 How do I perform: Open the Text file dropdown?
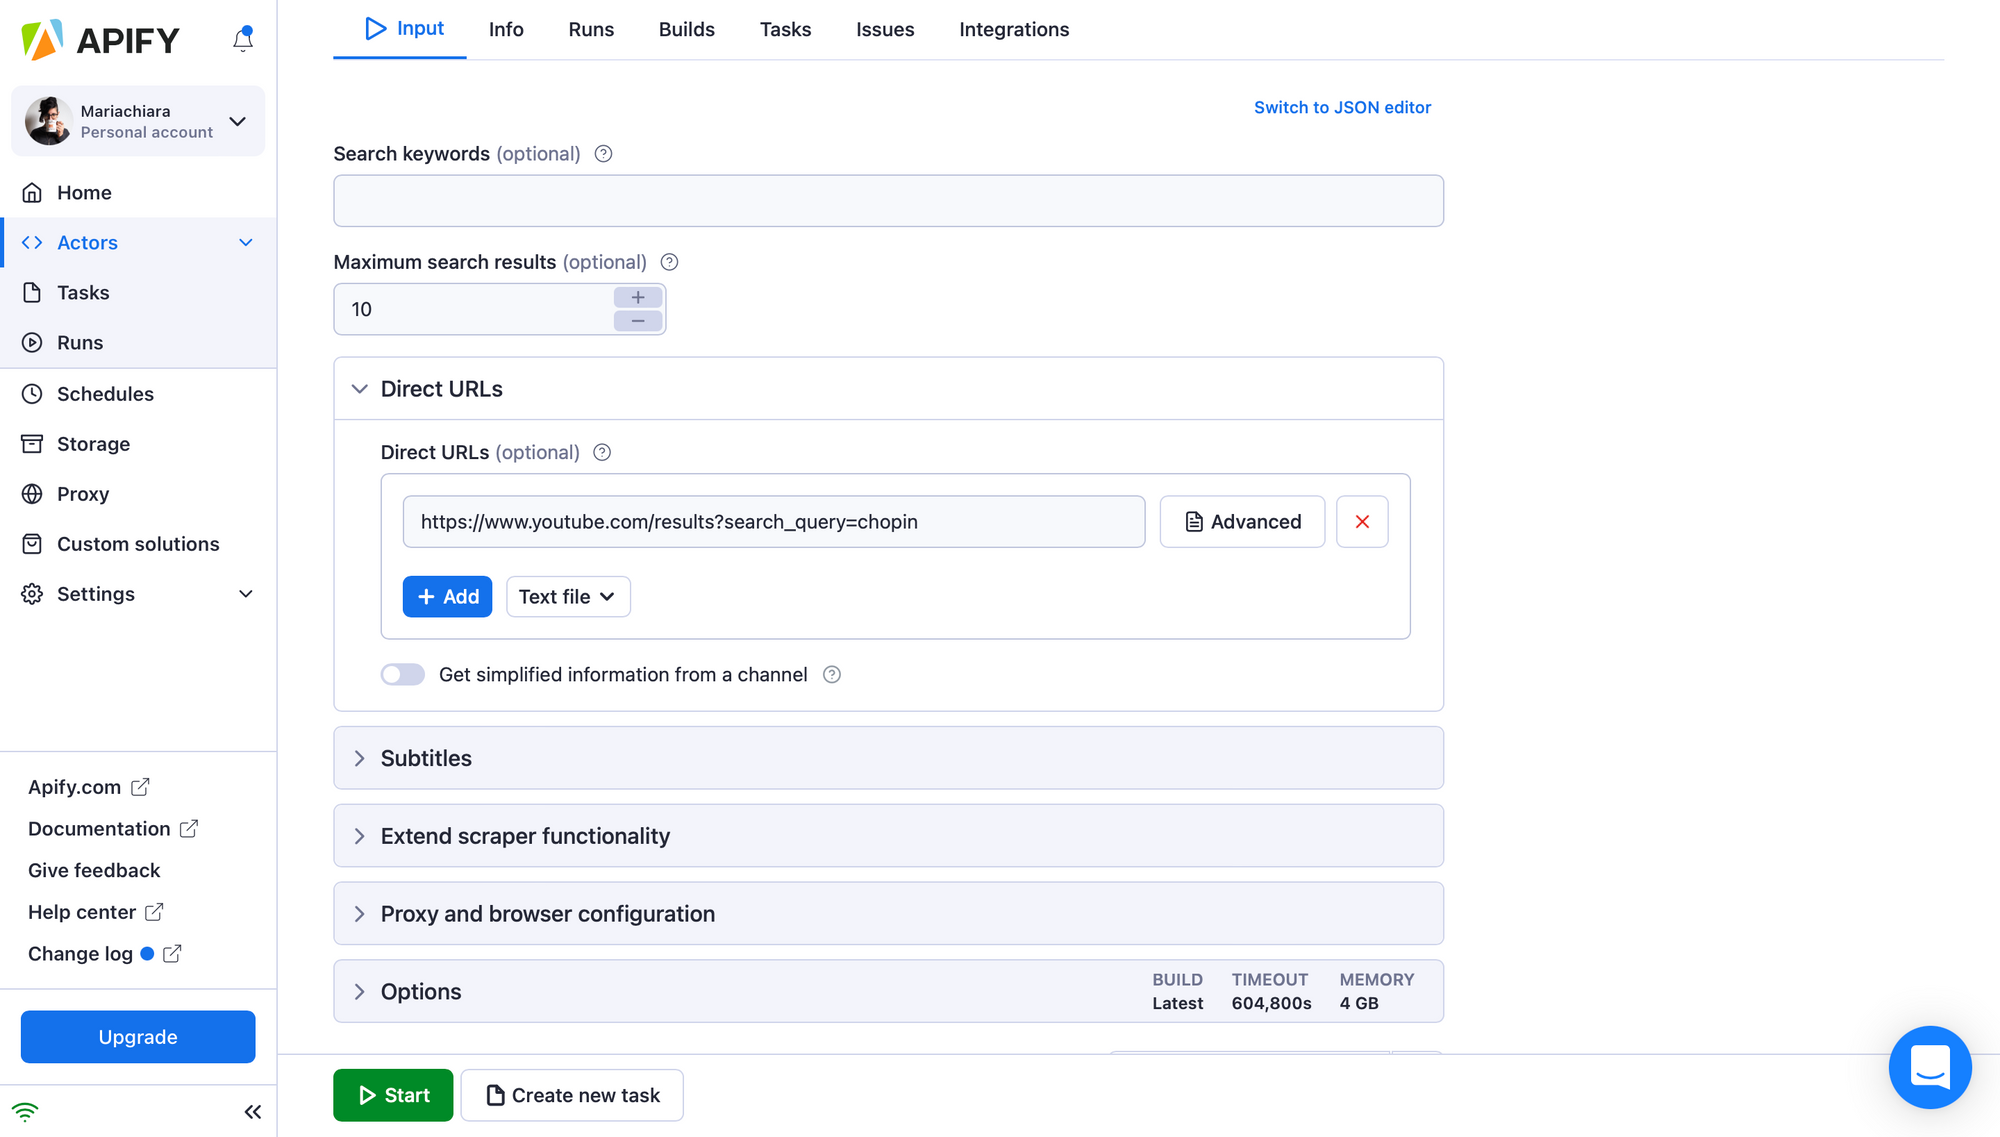(x=568, y=597)
